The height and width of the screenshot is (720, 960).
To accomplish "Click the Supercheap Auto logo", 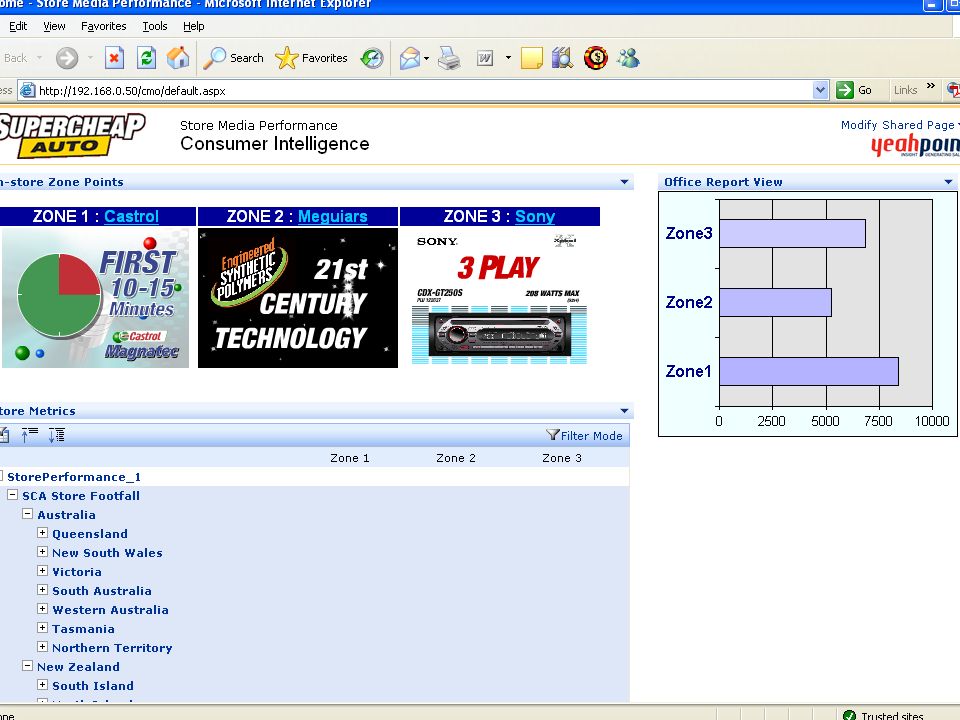I will pyautogui.click(x=72, y=135).
